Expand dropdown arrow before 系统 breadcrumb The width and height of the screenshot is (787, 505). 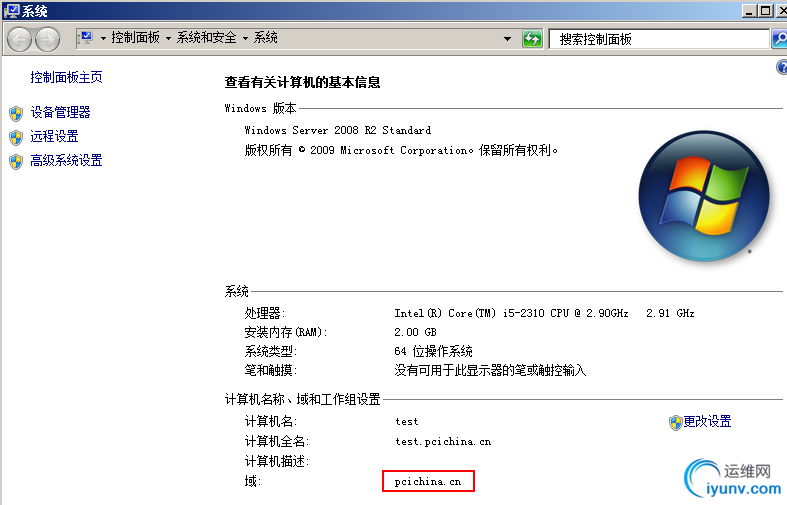pyautogui.click(x=245, y=38)
